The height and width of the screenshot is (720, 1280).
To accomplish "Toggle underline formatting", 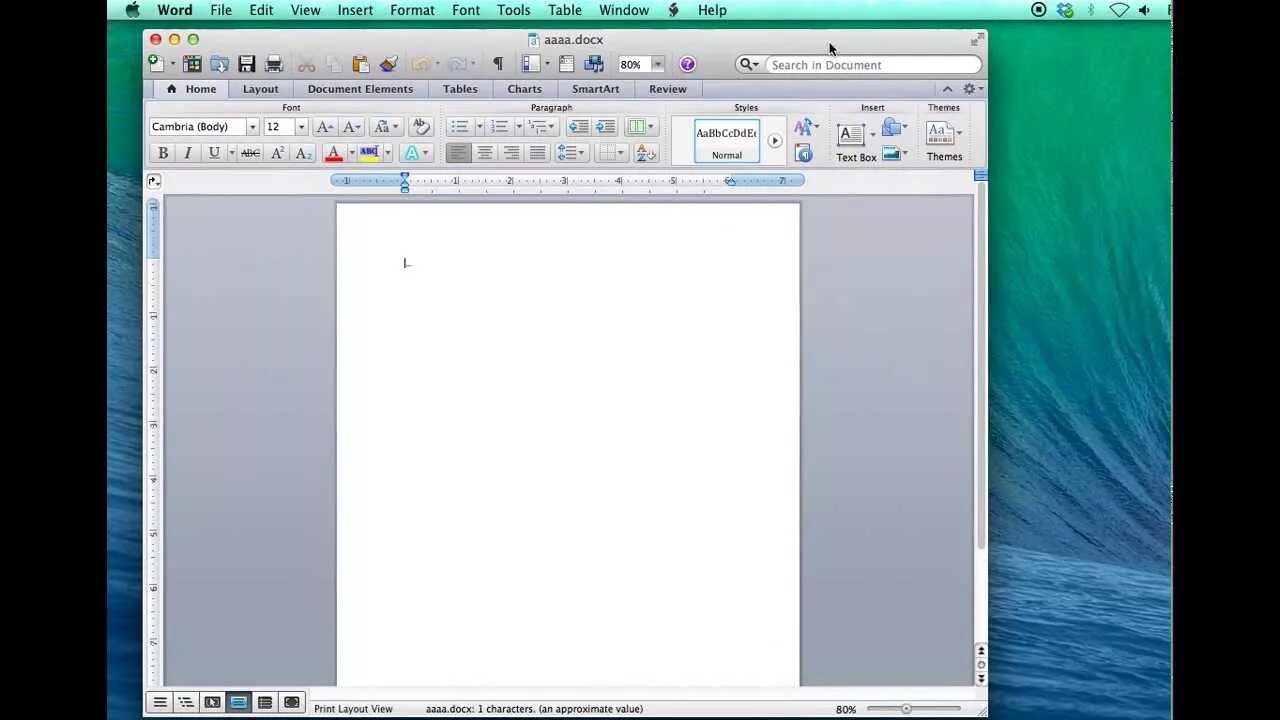I will (213, 153).
